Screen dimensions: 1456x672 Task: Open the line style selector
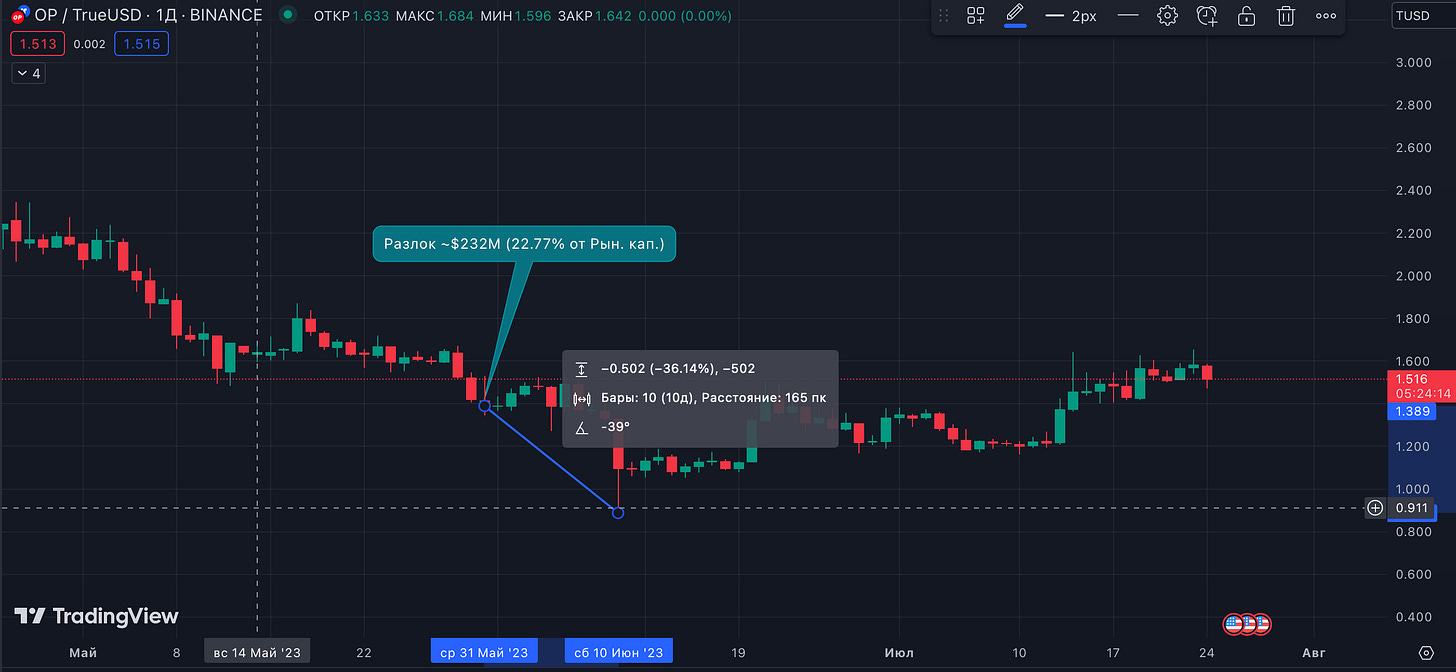pos(1128,15)
